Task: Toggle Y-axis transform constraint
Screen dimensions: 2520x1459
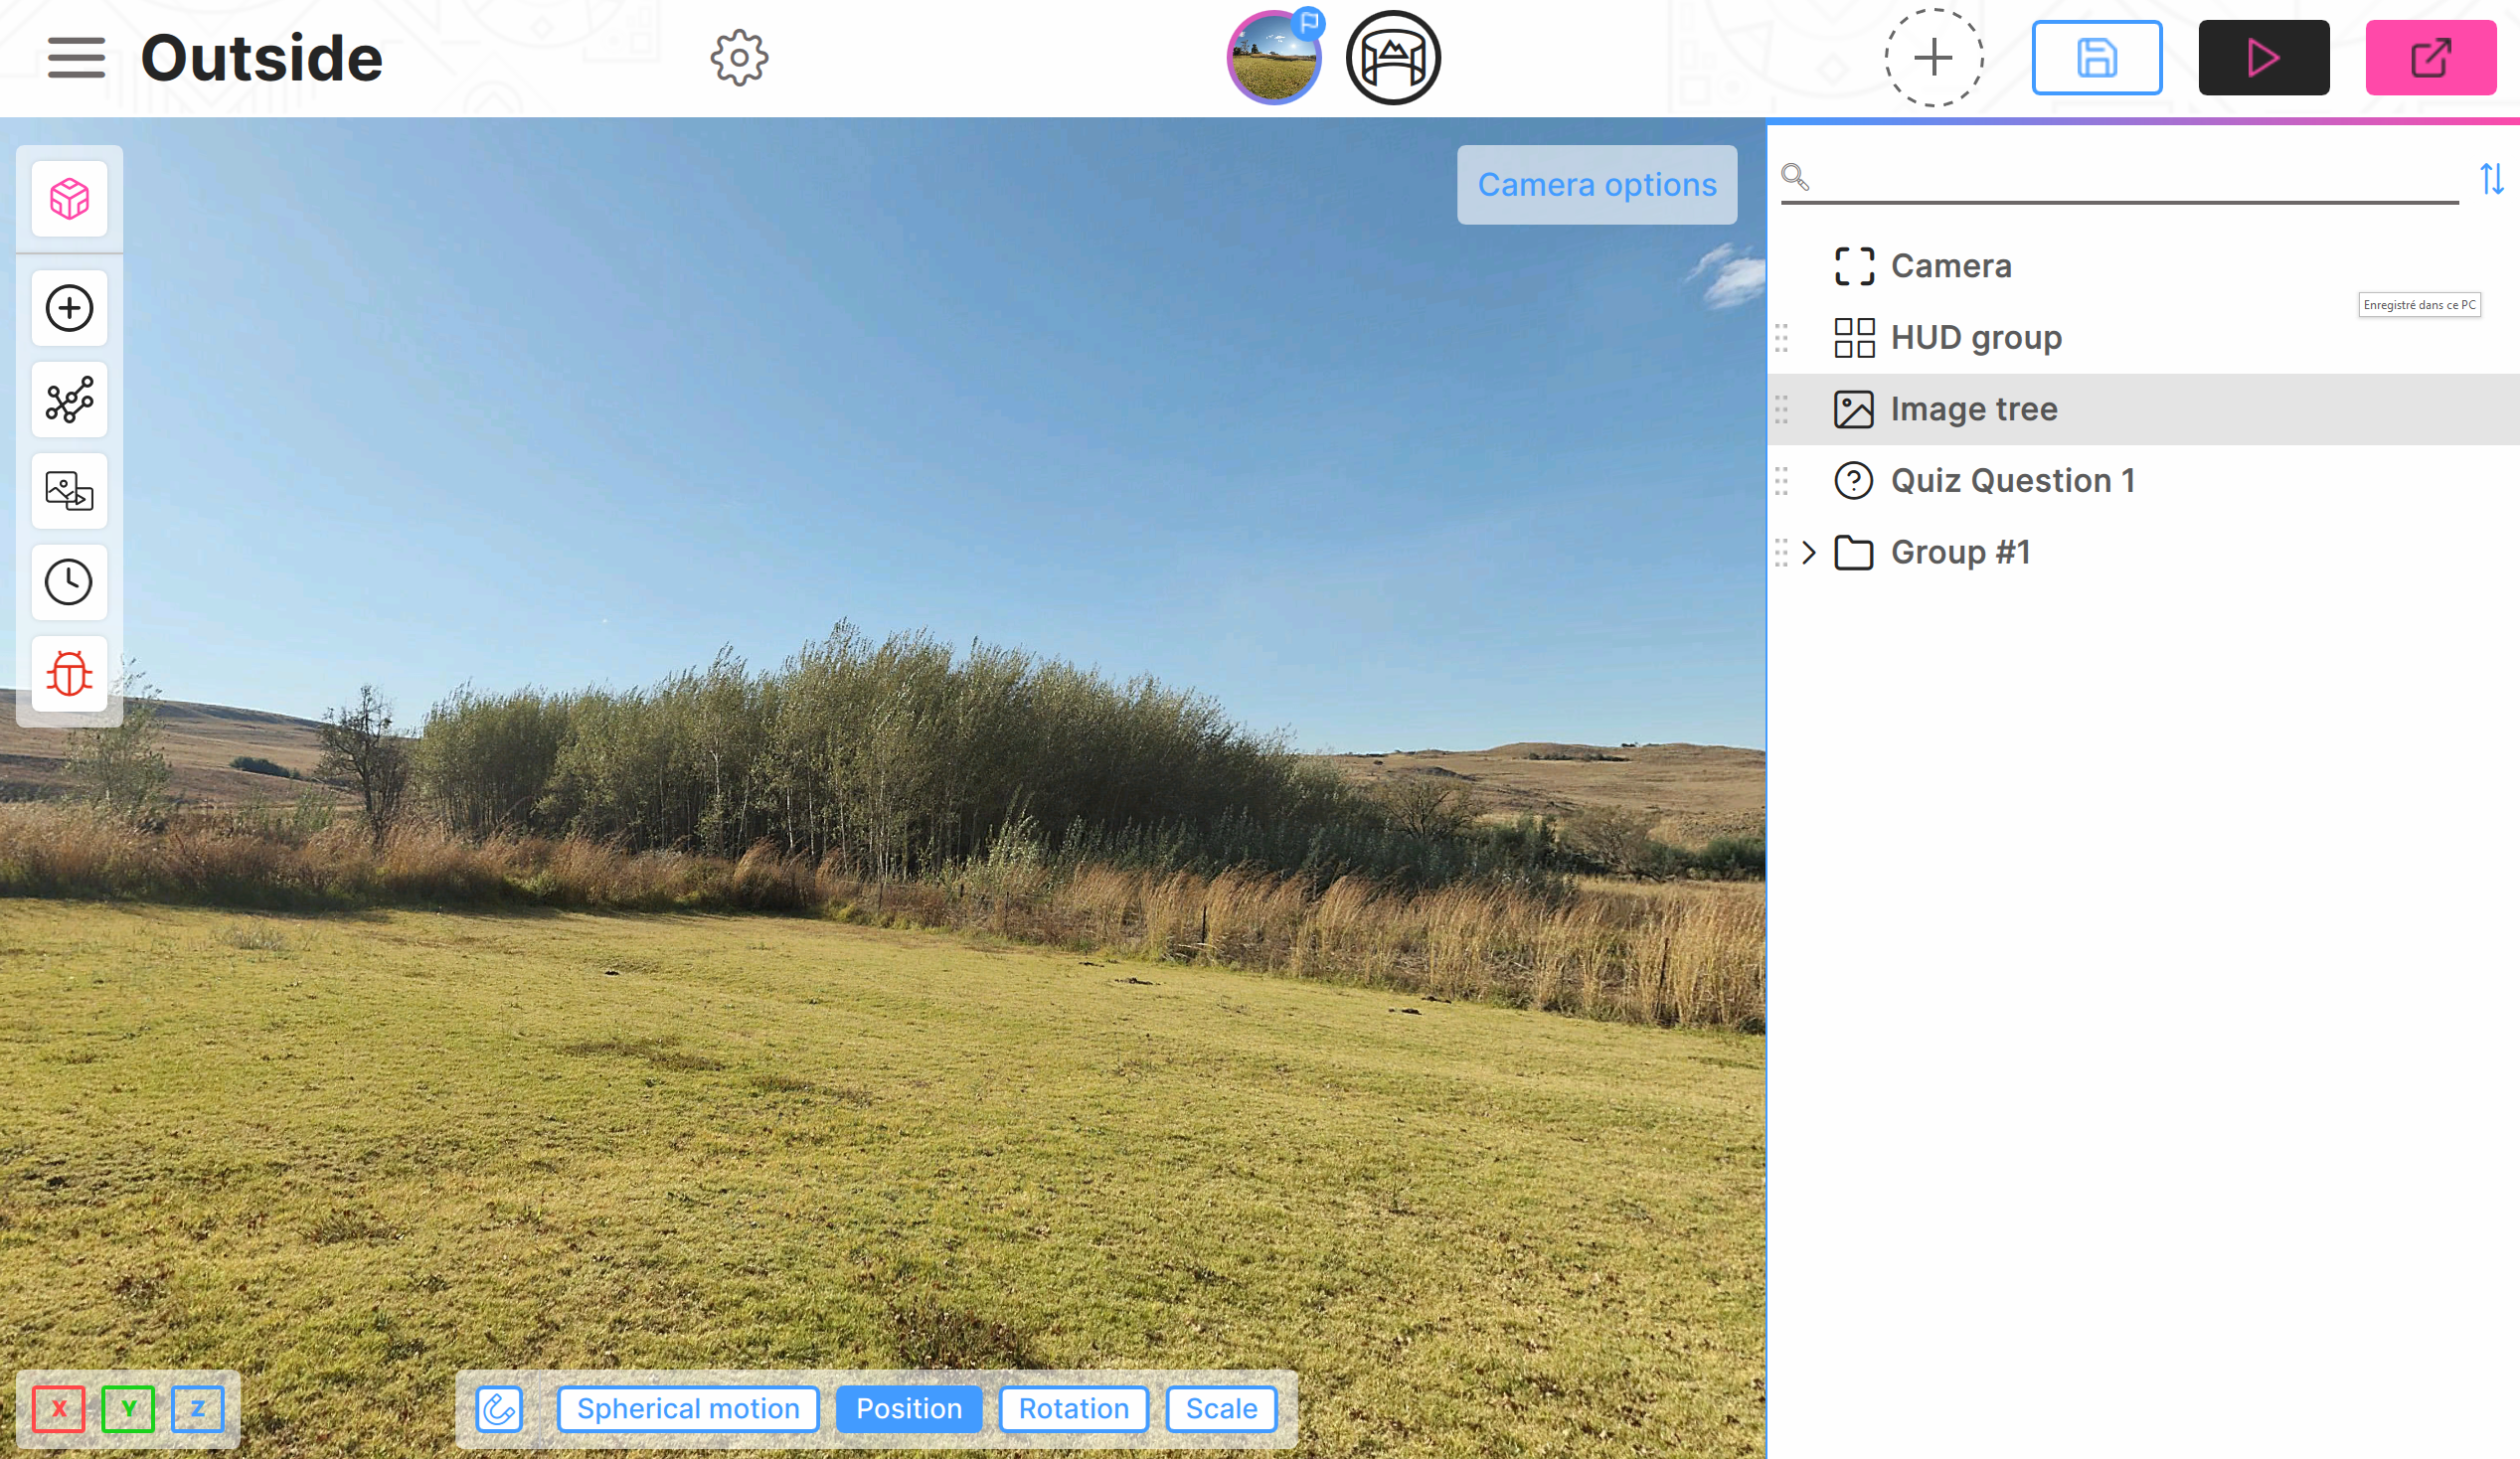Action: 128,1410
